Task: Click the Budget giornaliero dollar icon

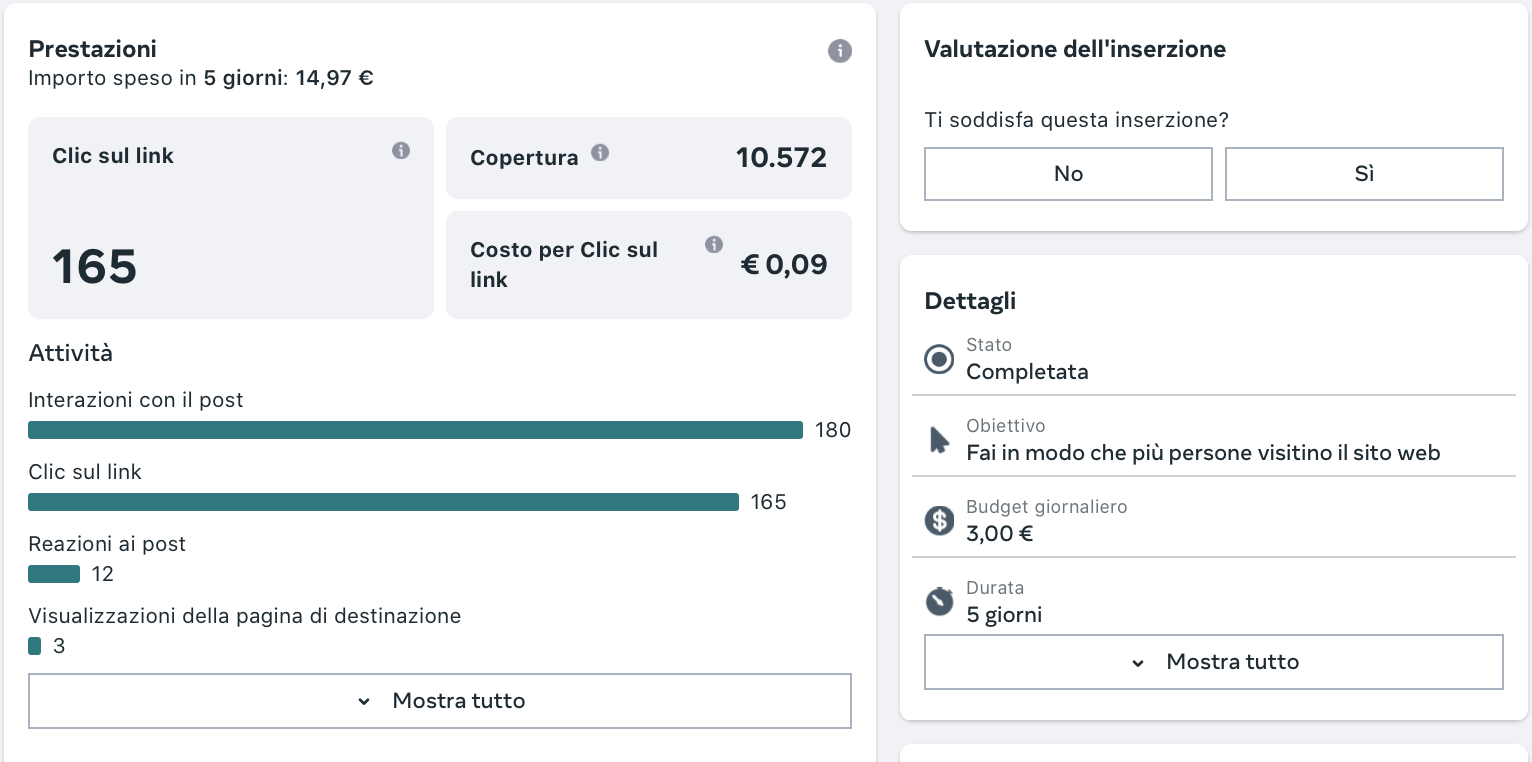Action: 939,521
